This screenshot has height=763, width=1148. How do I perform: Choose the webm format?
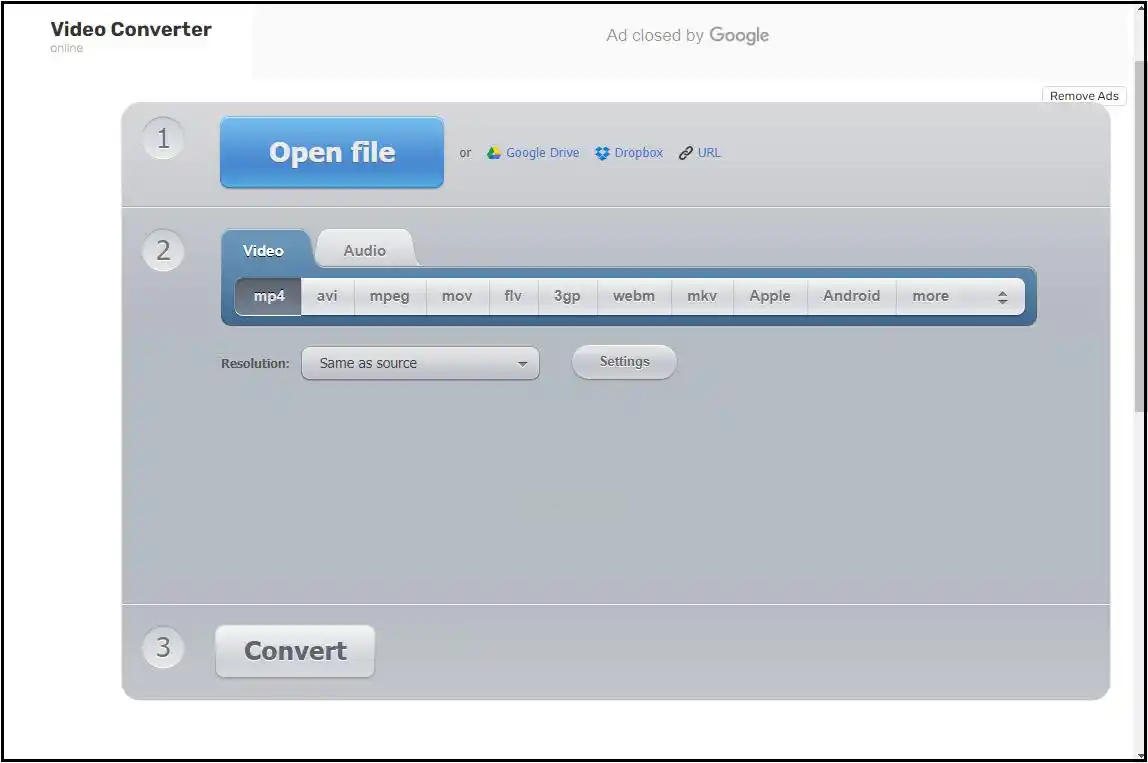click(x=634, y=297)
